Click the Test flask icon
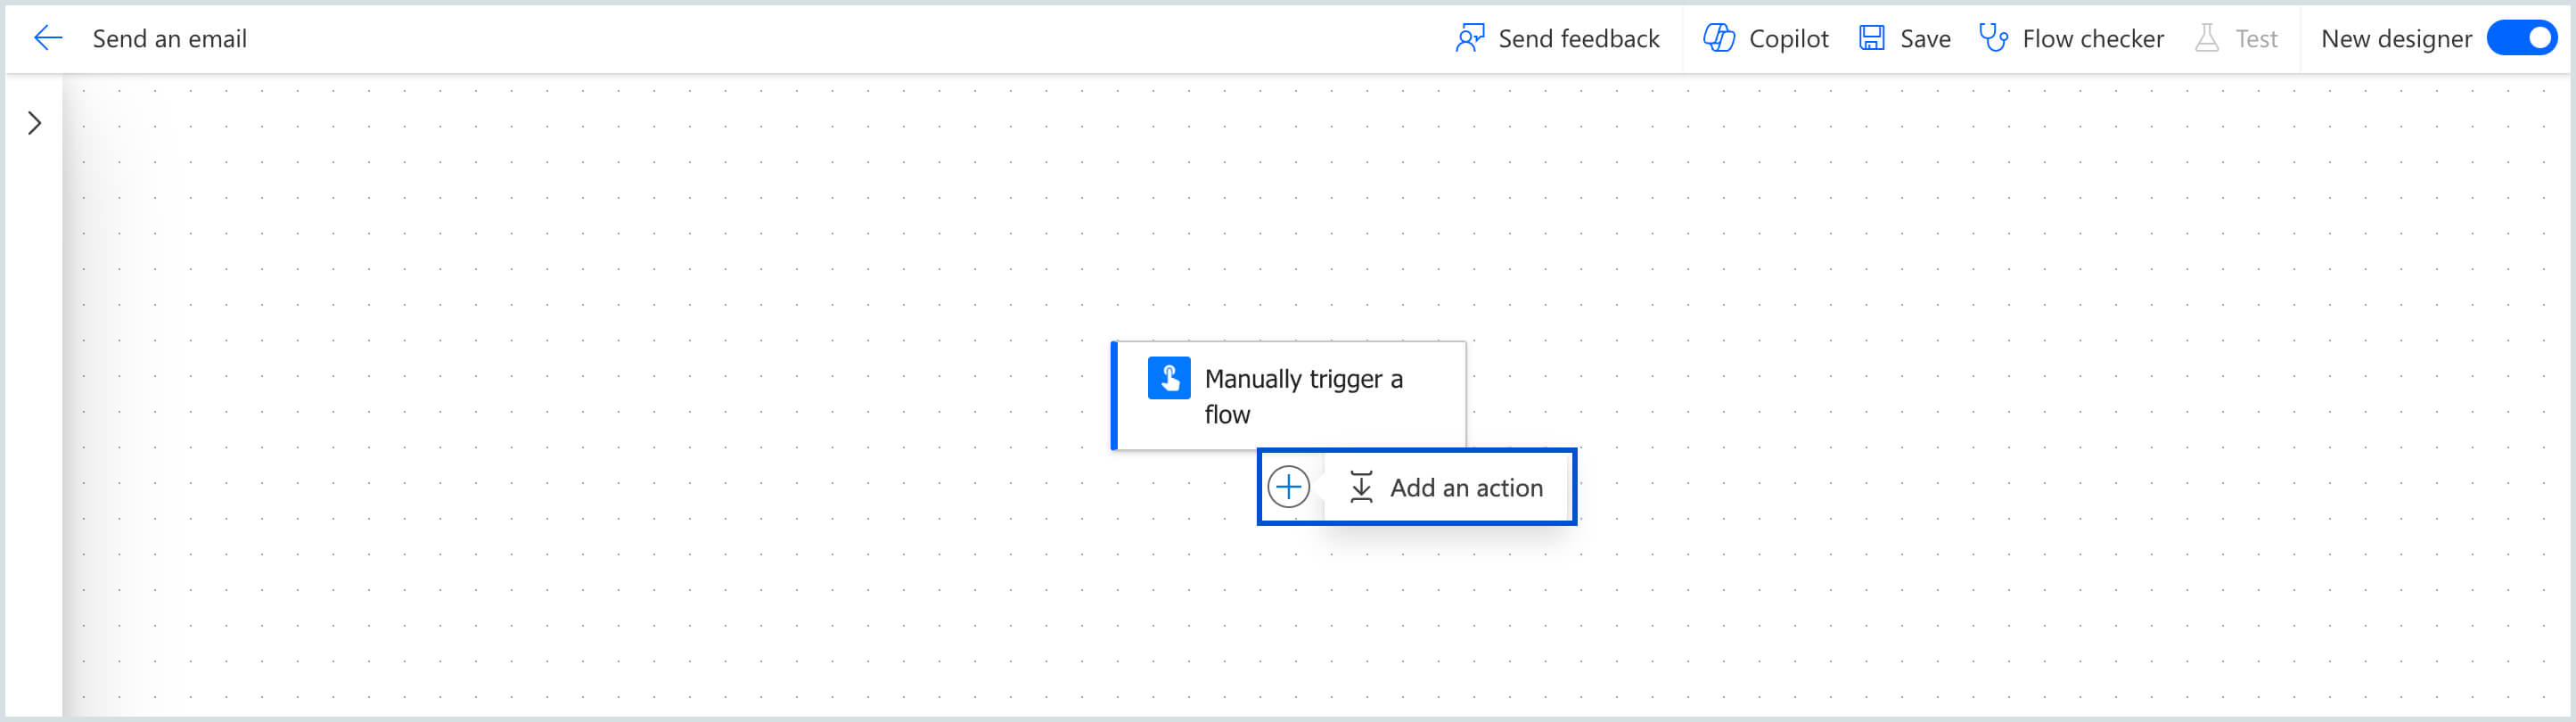Viewport: 2576px width, 722px height. [2206, 39]
